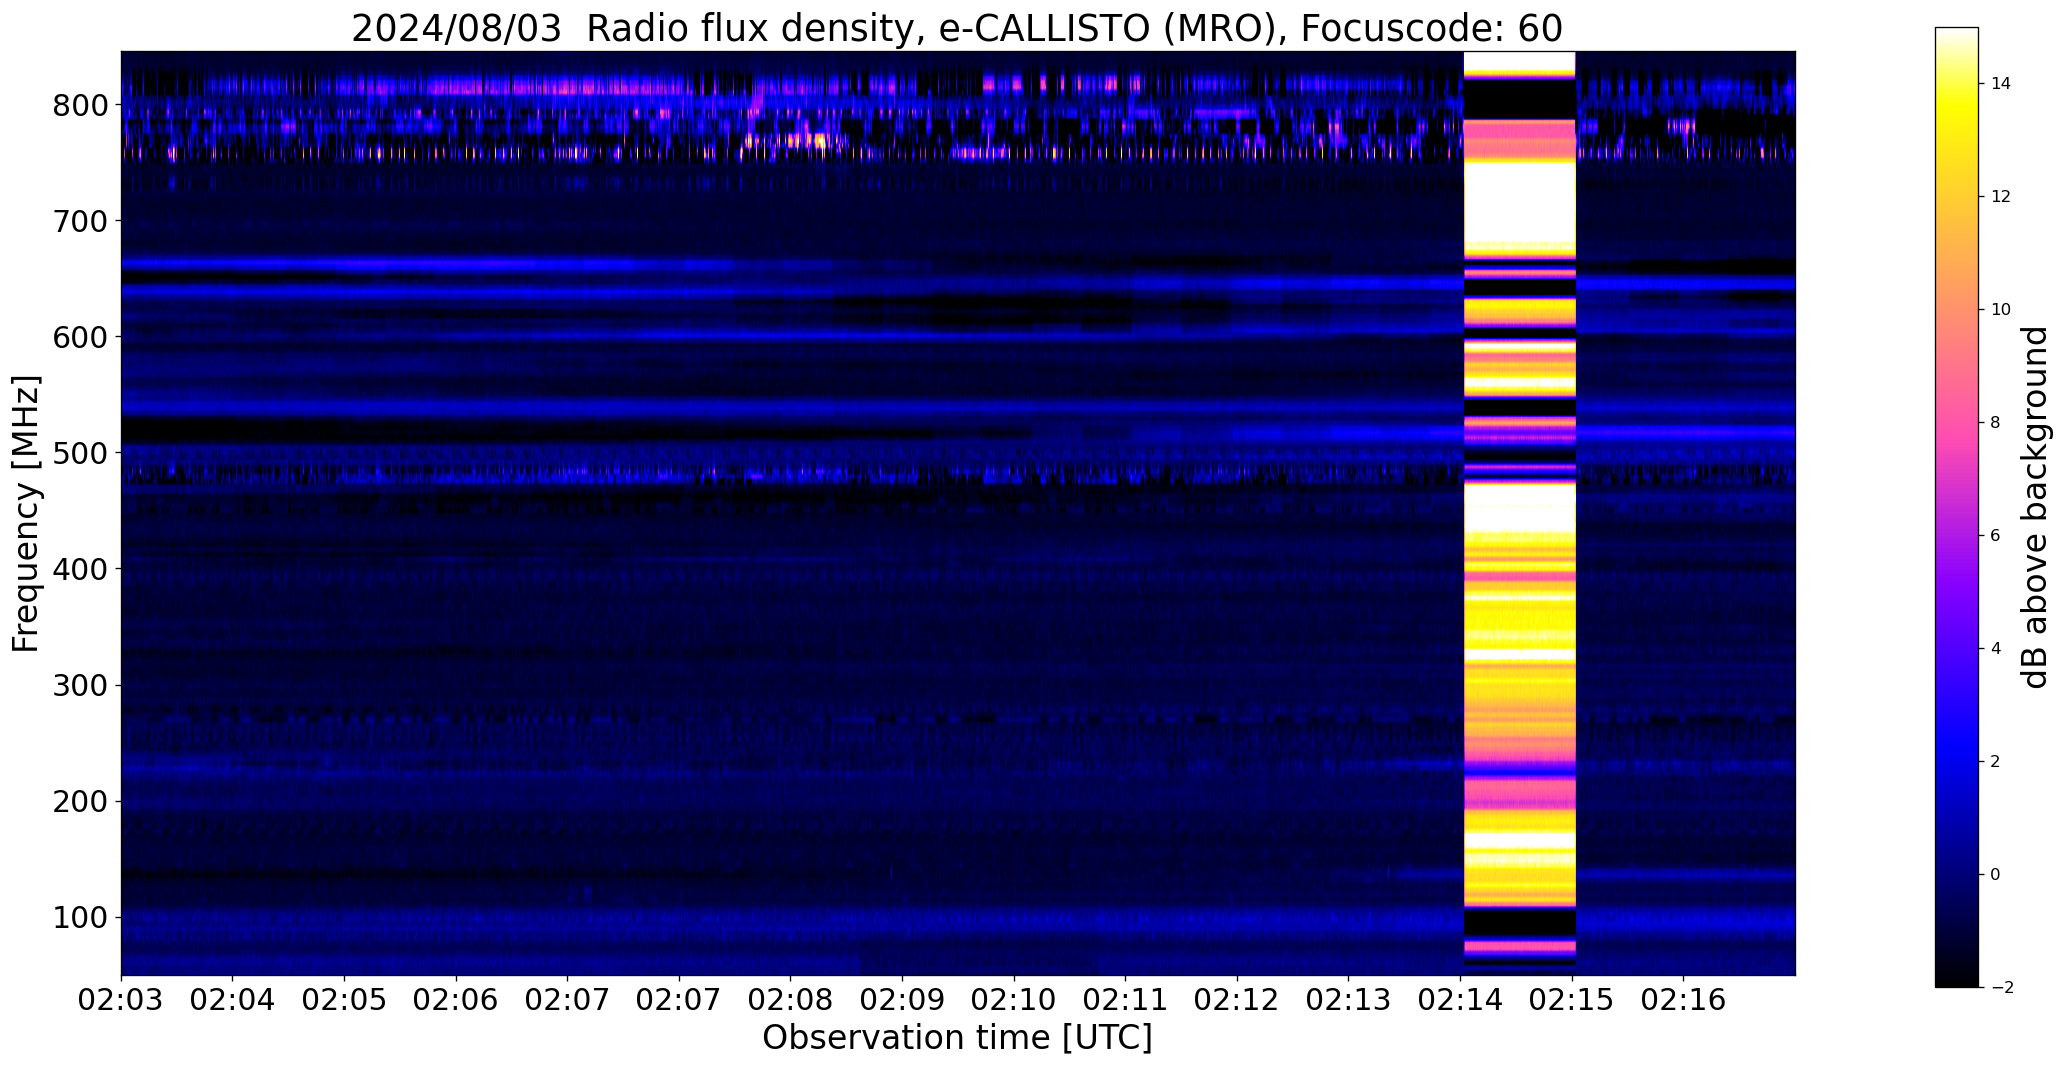Click the colorbar tick value 14
This screenshot has width=2066, height=1067.
click(x=2001, y=84)
